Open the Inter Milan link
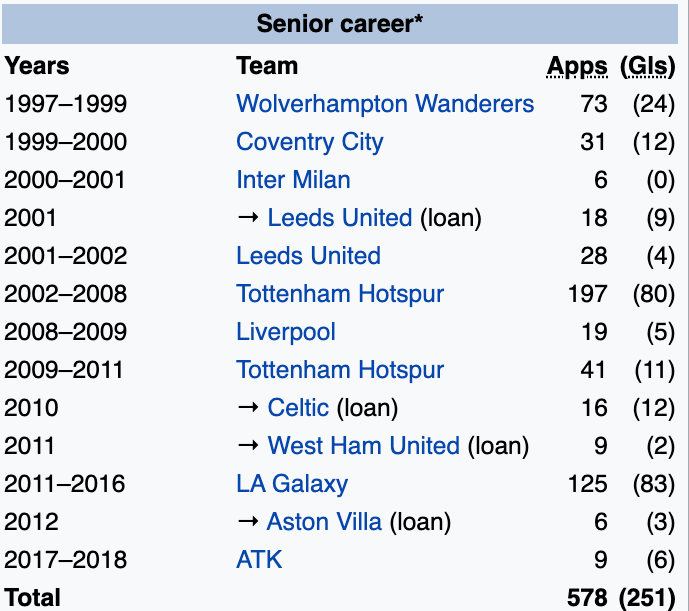The height and width of the screenshot is (611, 689). click(293, 180)
